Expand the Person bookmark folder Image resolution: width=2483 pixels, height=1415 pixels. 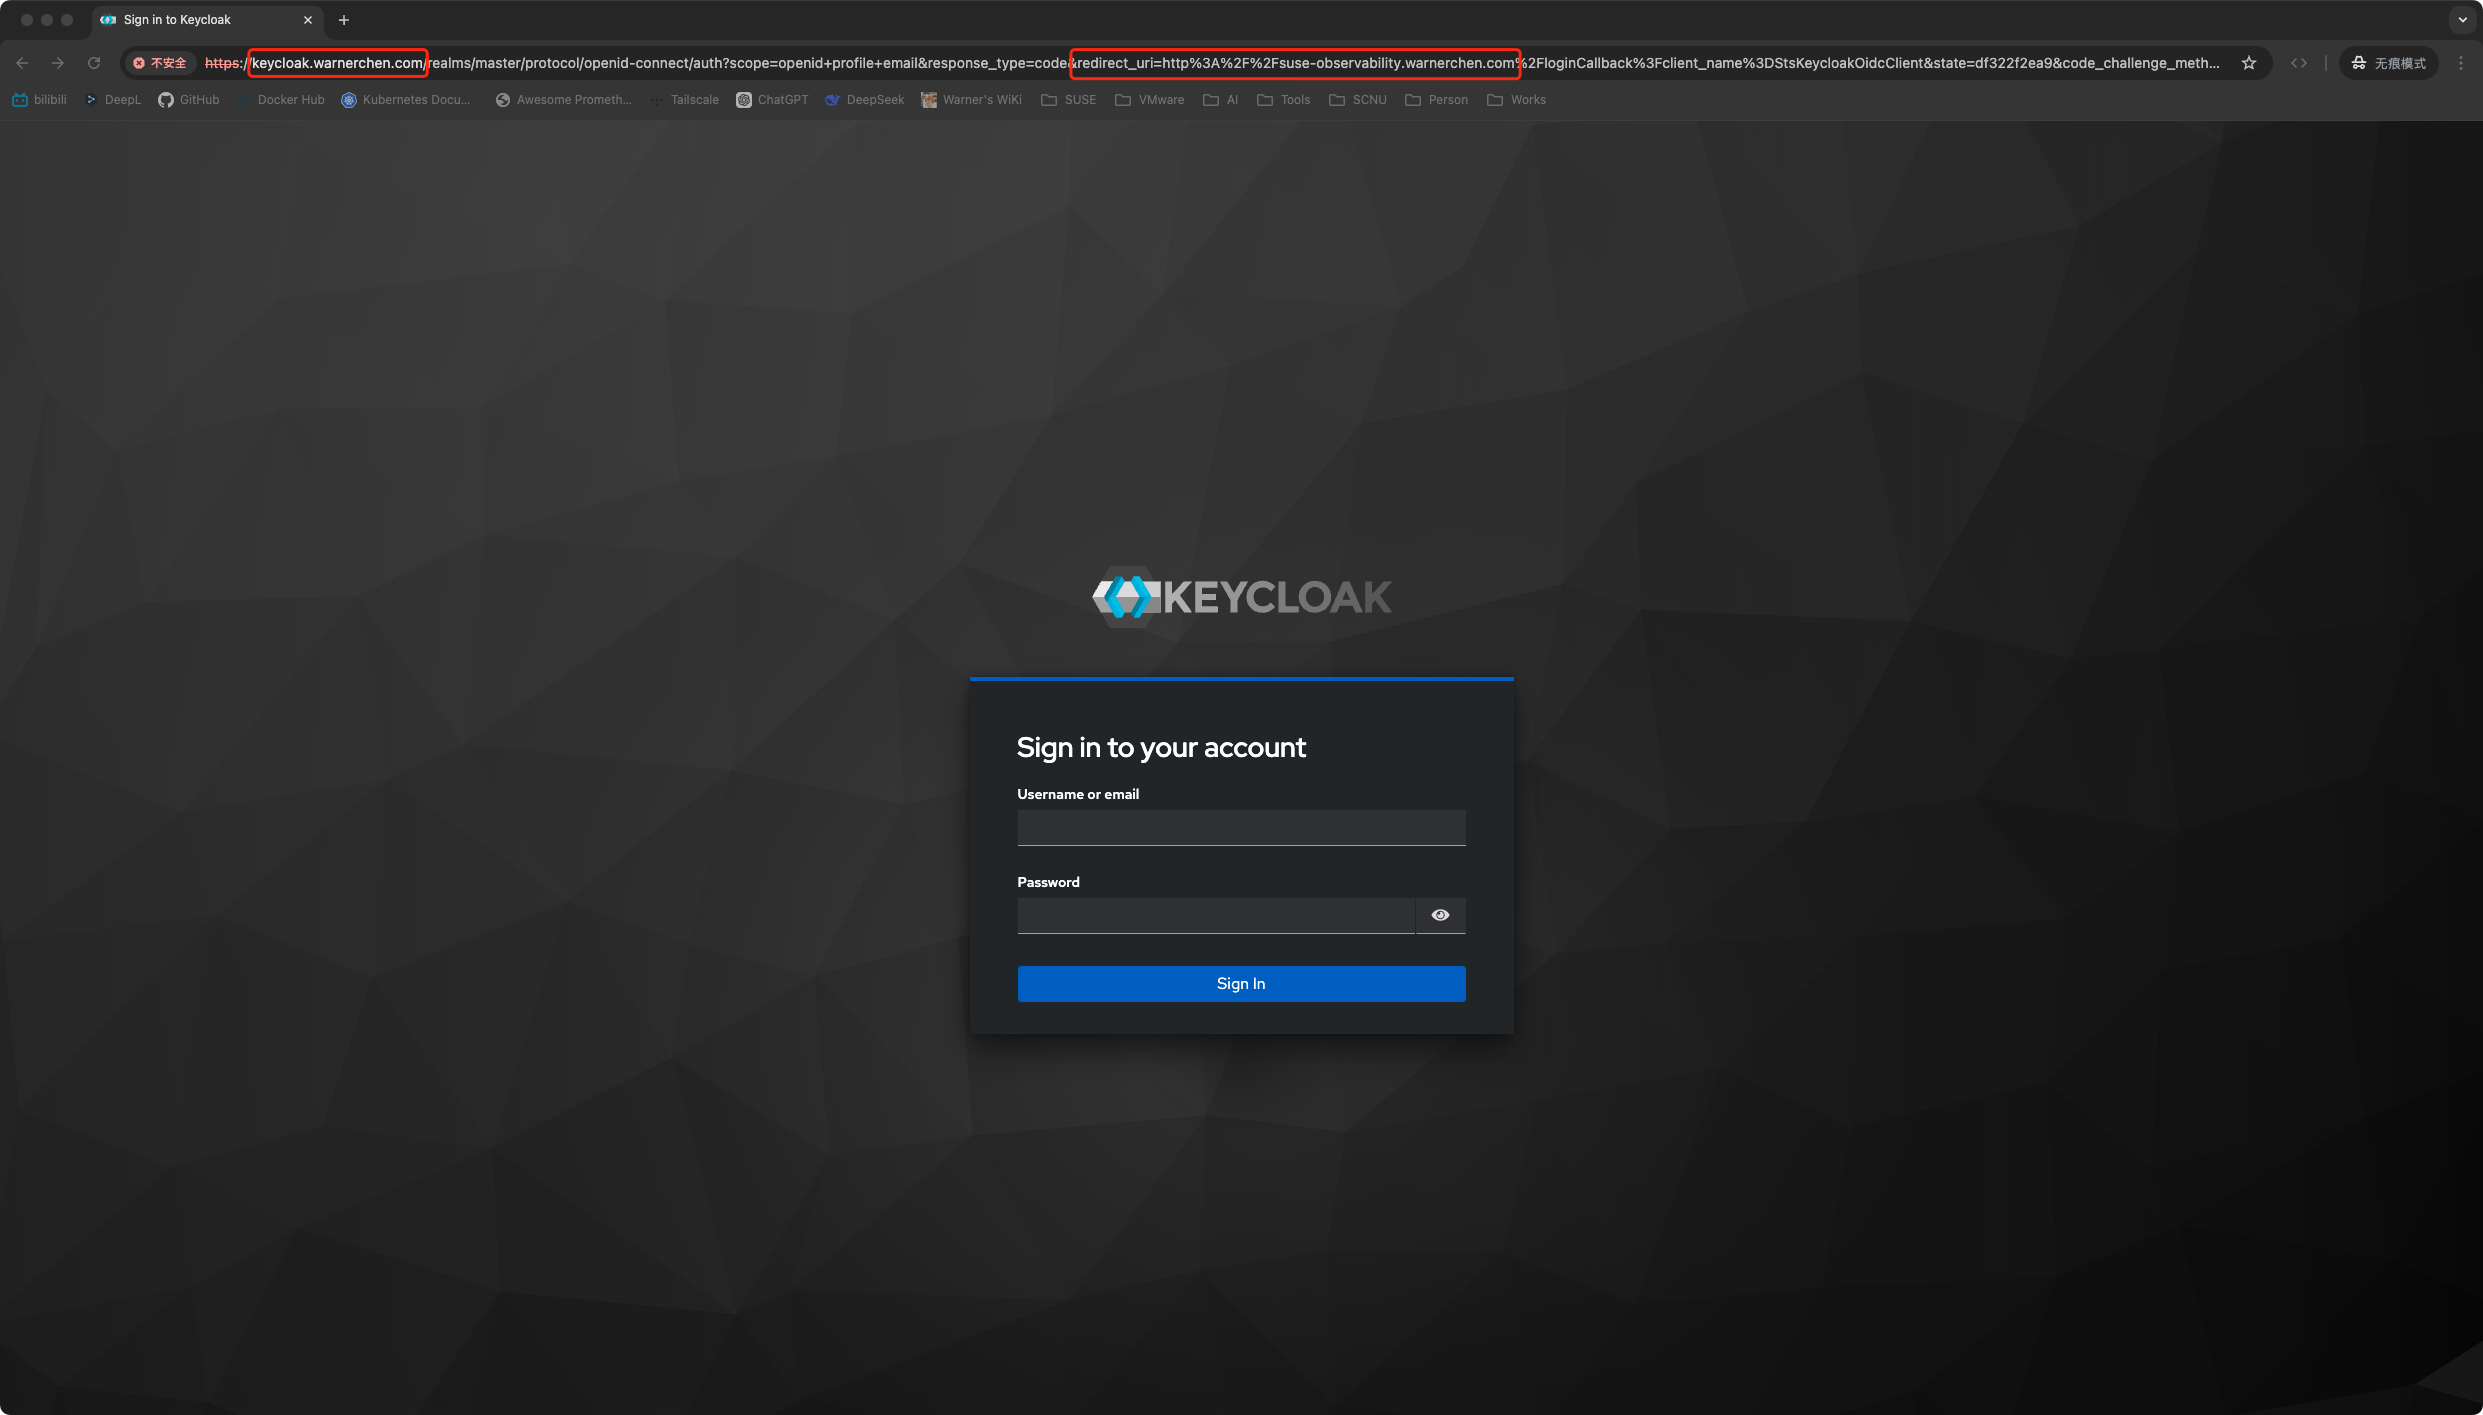[x=1437, y=100]
